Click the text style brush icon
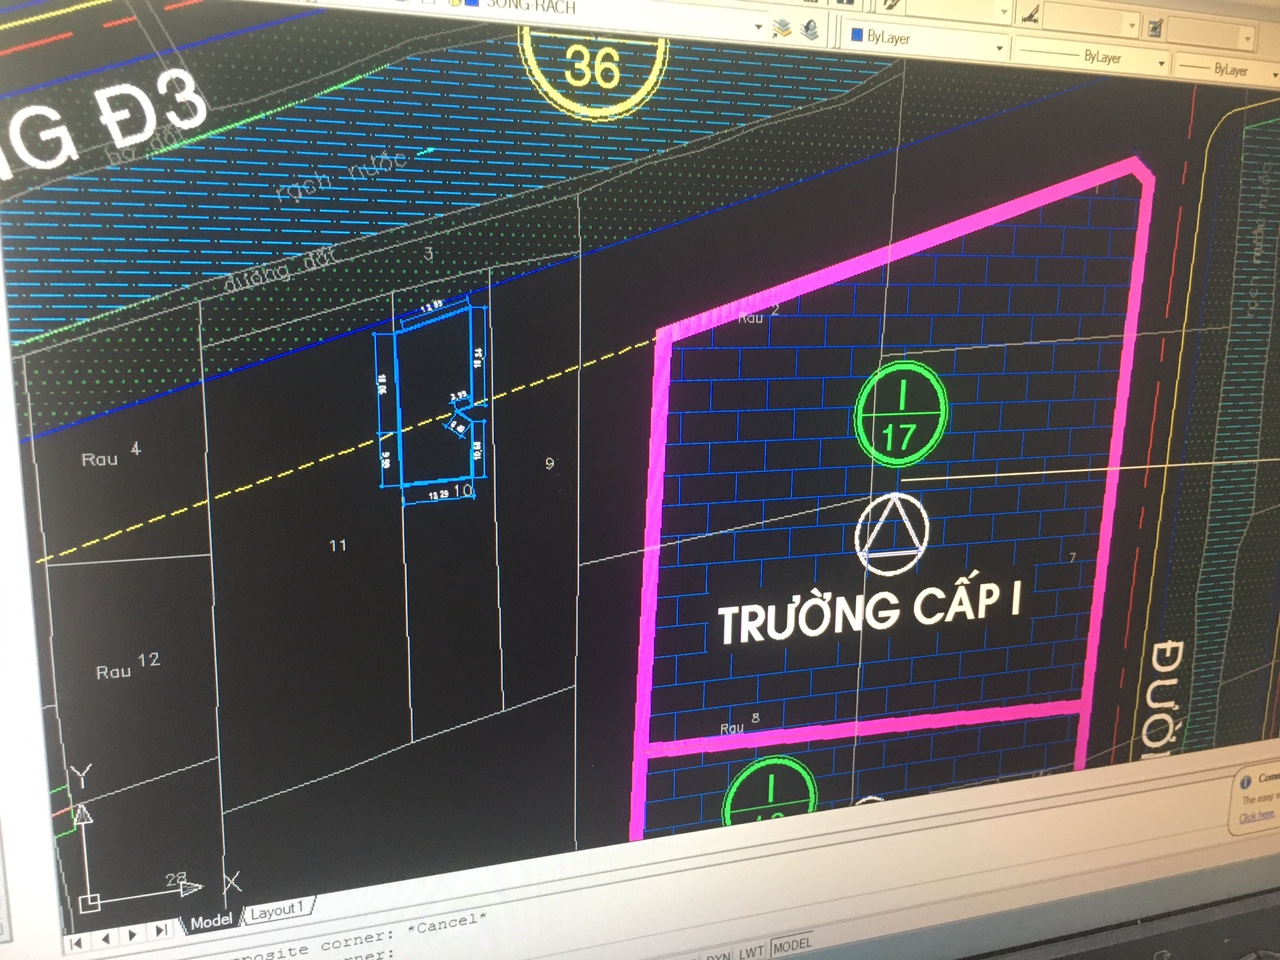The image size is (1280, 960). coord(892,5)
